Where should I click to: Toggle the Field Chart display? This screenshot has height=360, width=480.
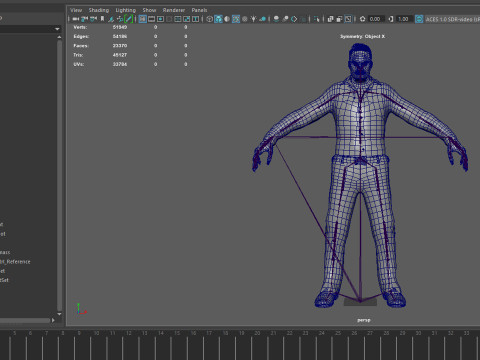[178, 19]
